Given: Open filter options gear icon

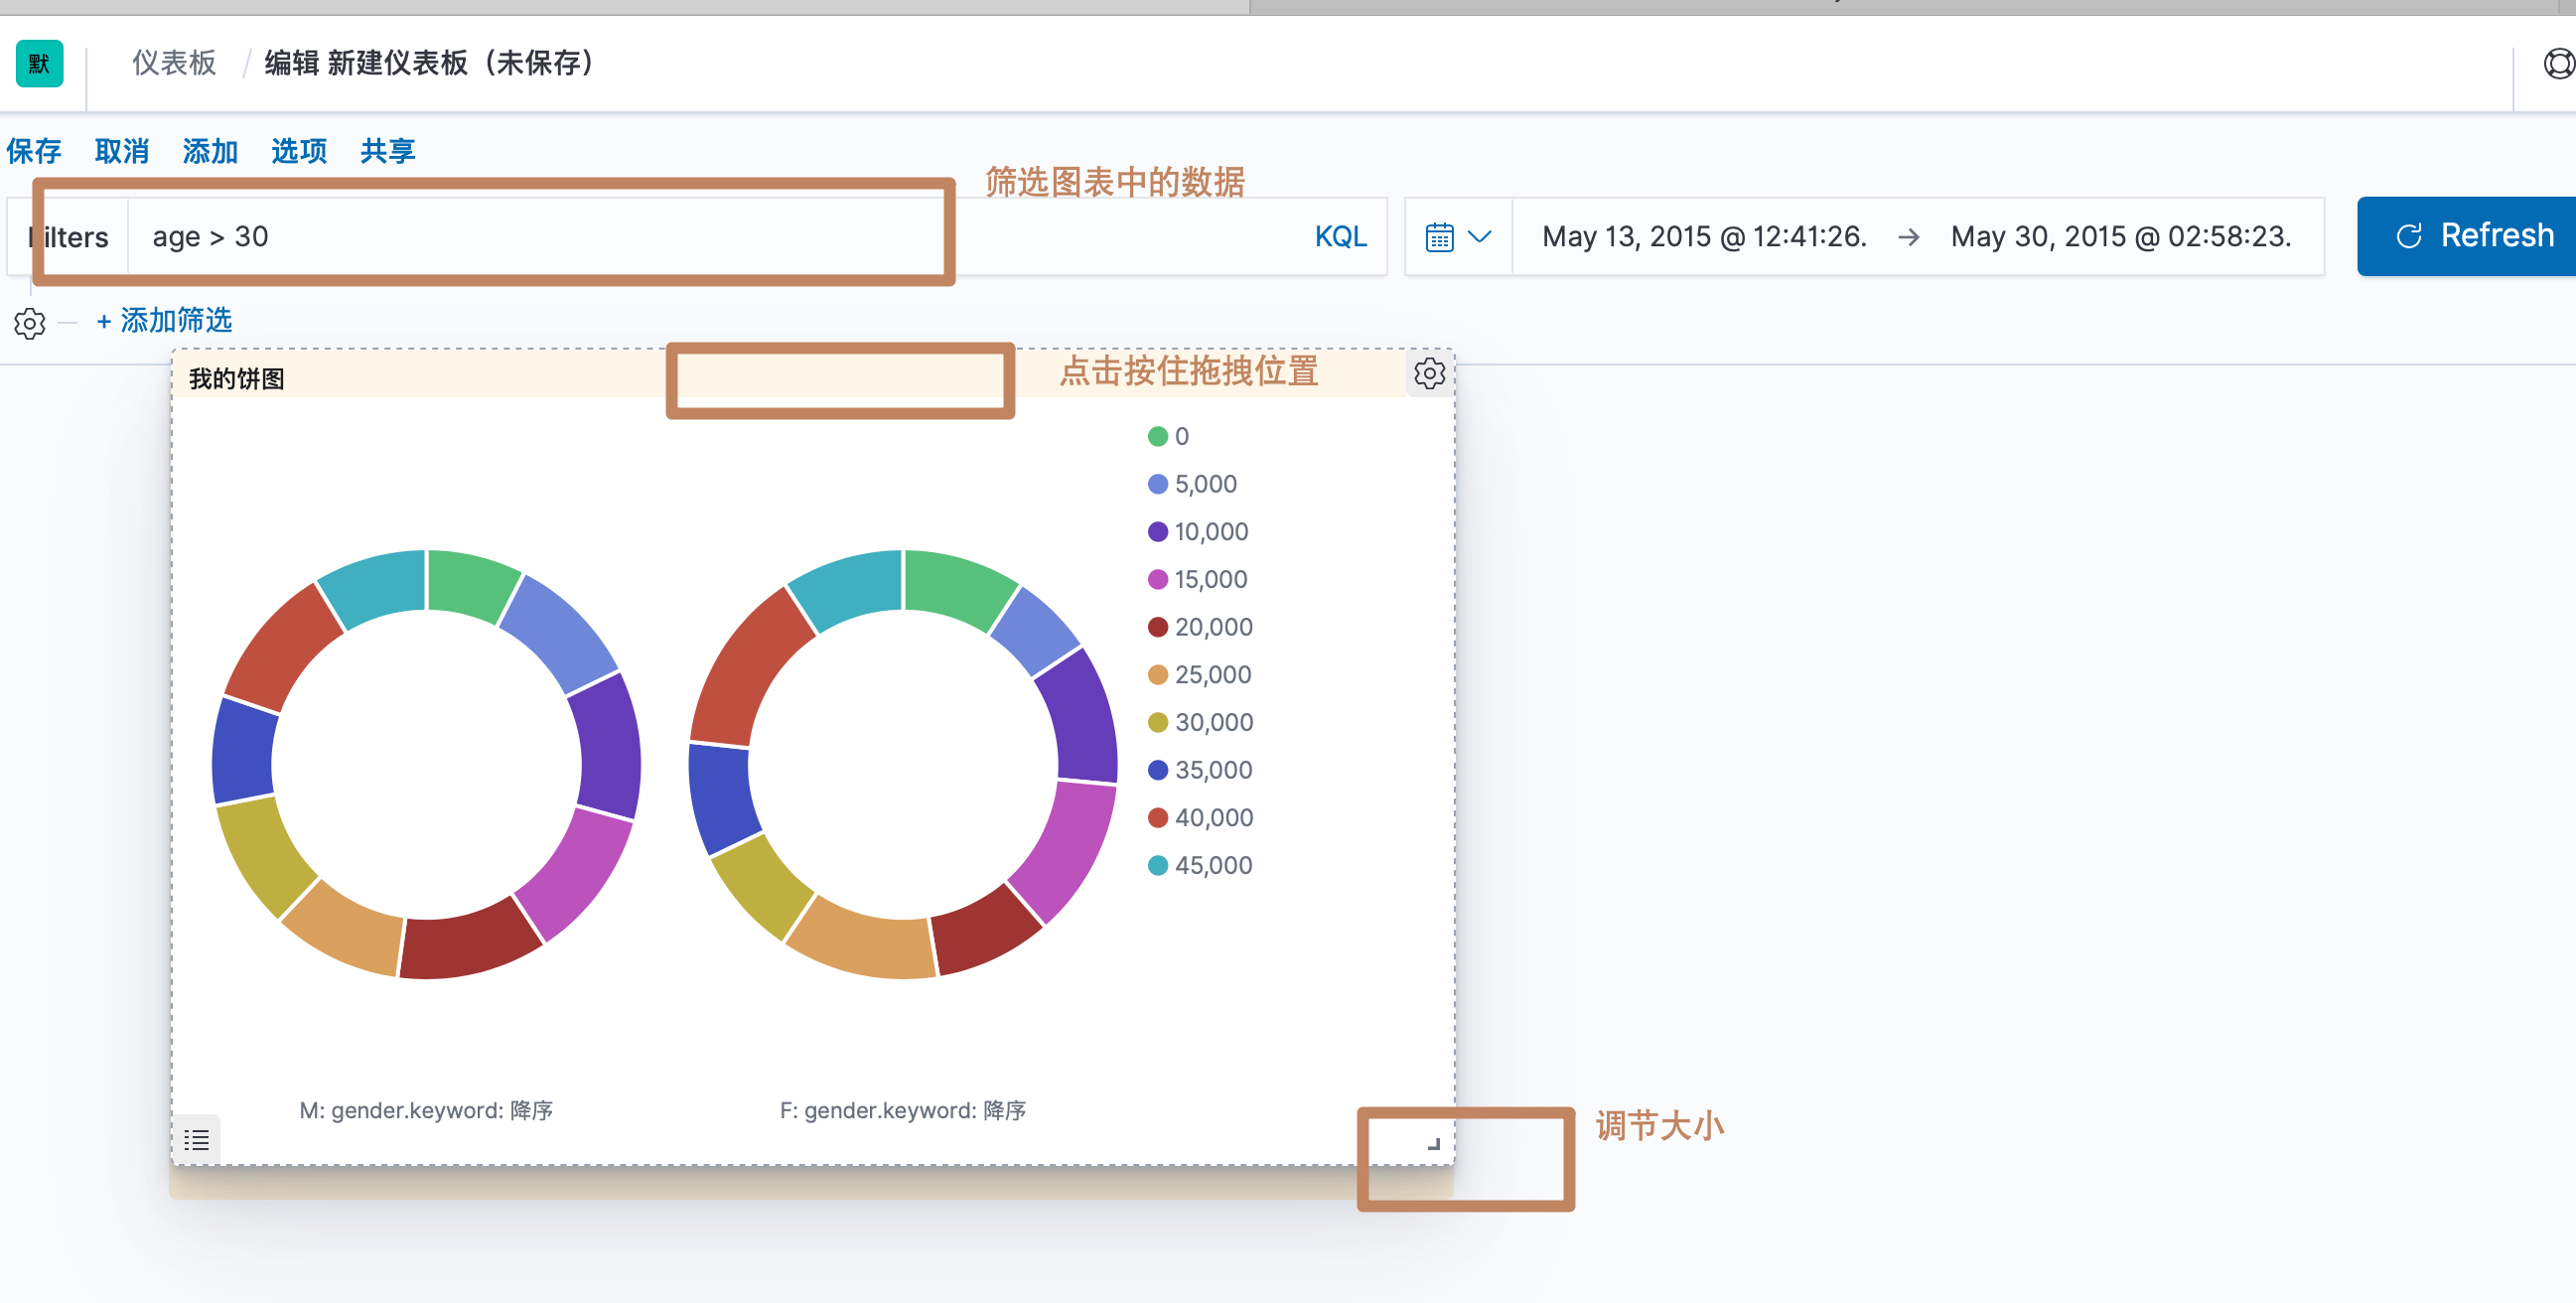Looking at the screenshot, I should coord(29,323).
